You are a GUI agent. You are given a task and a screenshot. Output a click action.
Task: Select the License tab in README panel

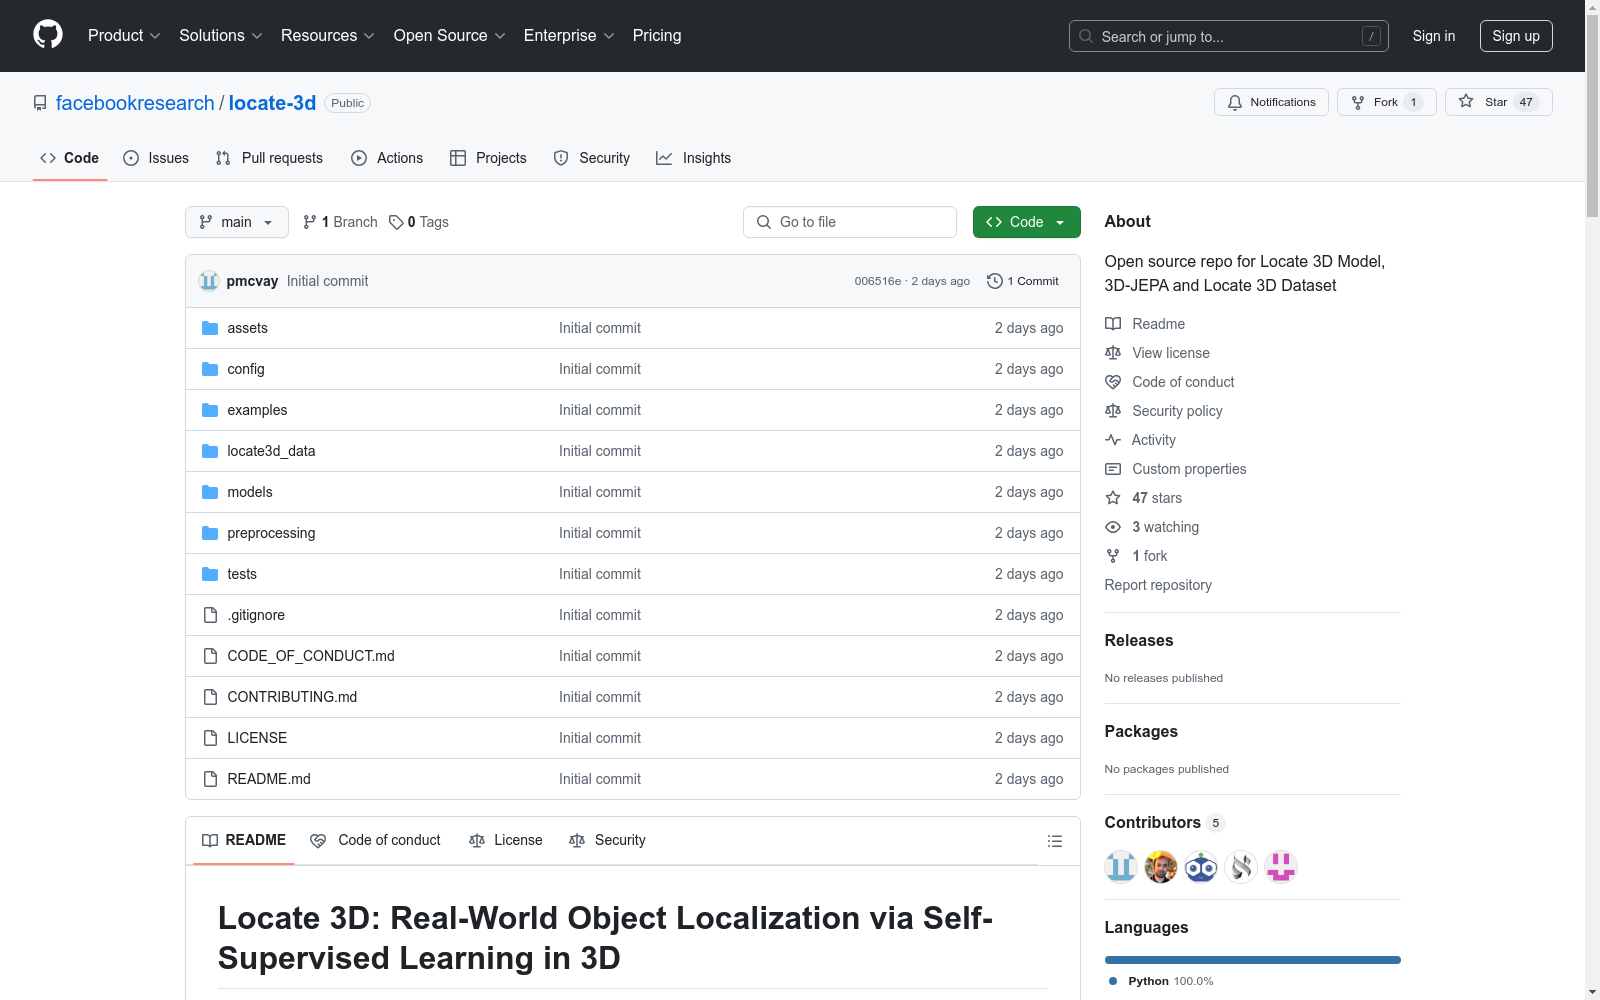(x=506, y=841)
